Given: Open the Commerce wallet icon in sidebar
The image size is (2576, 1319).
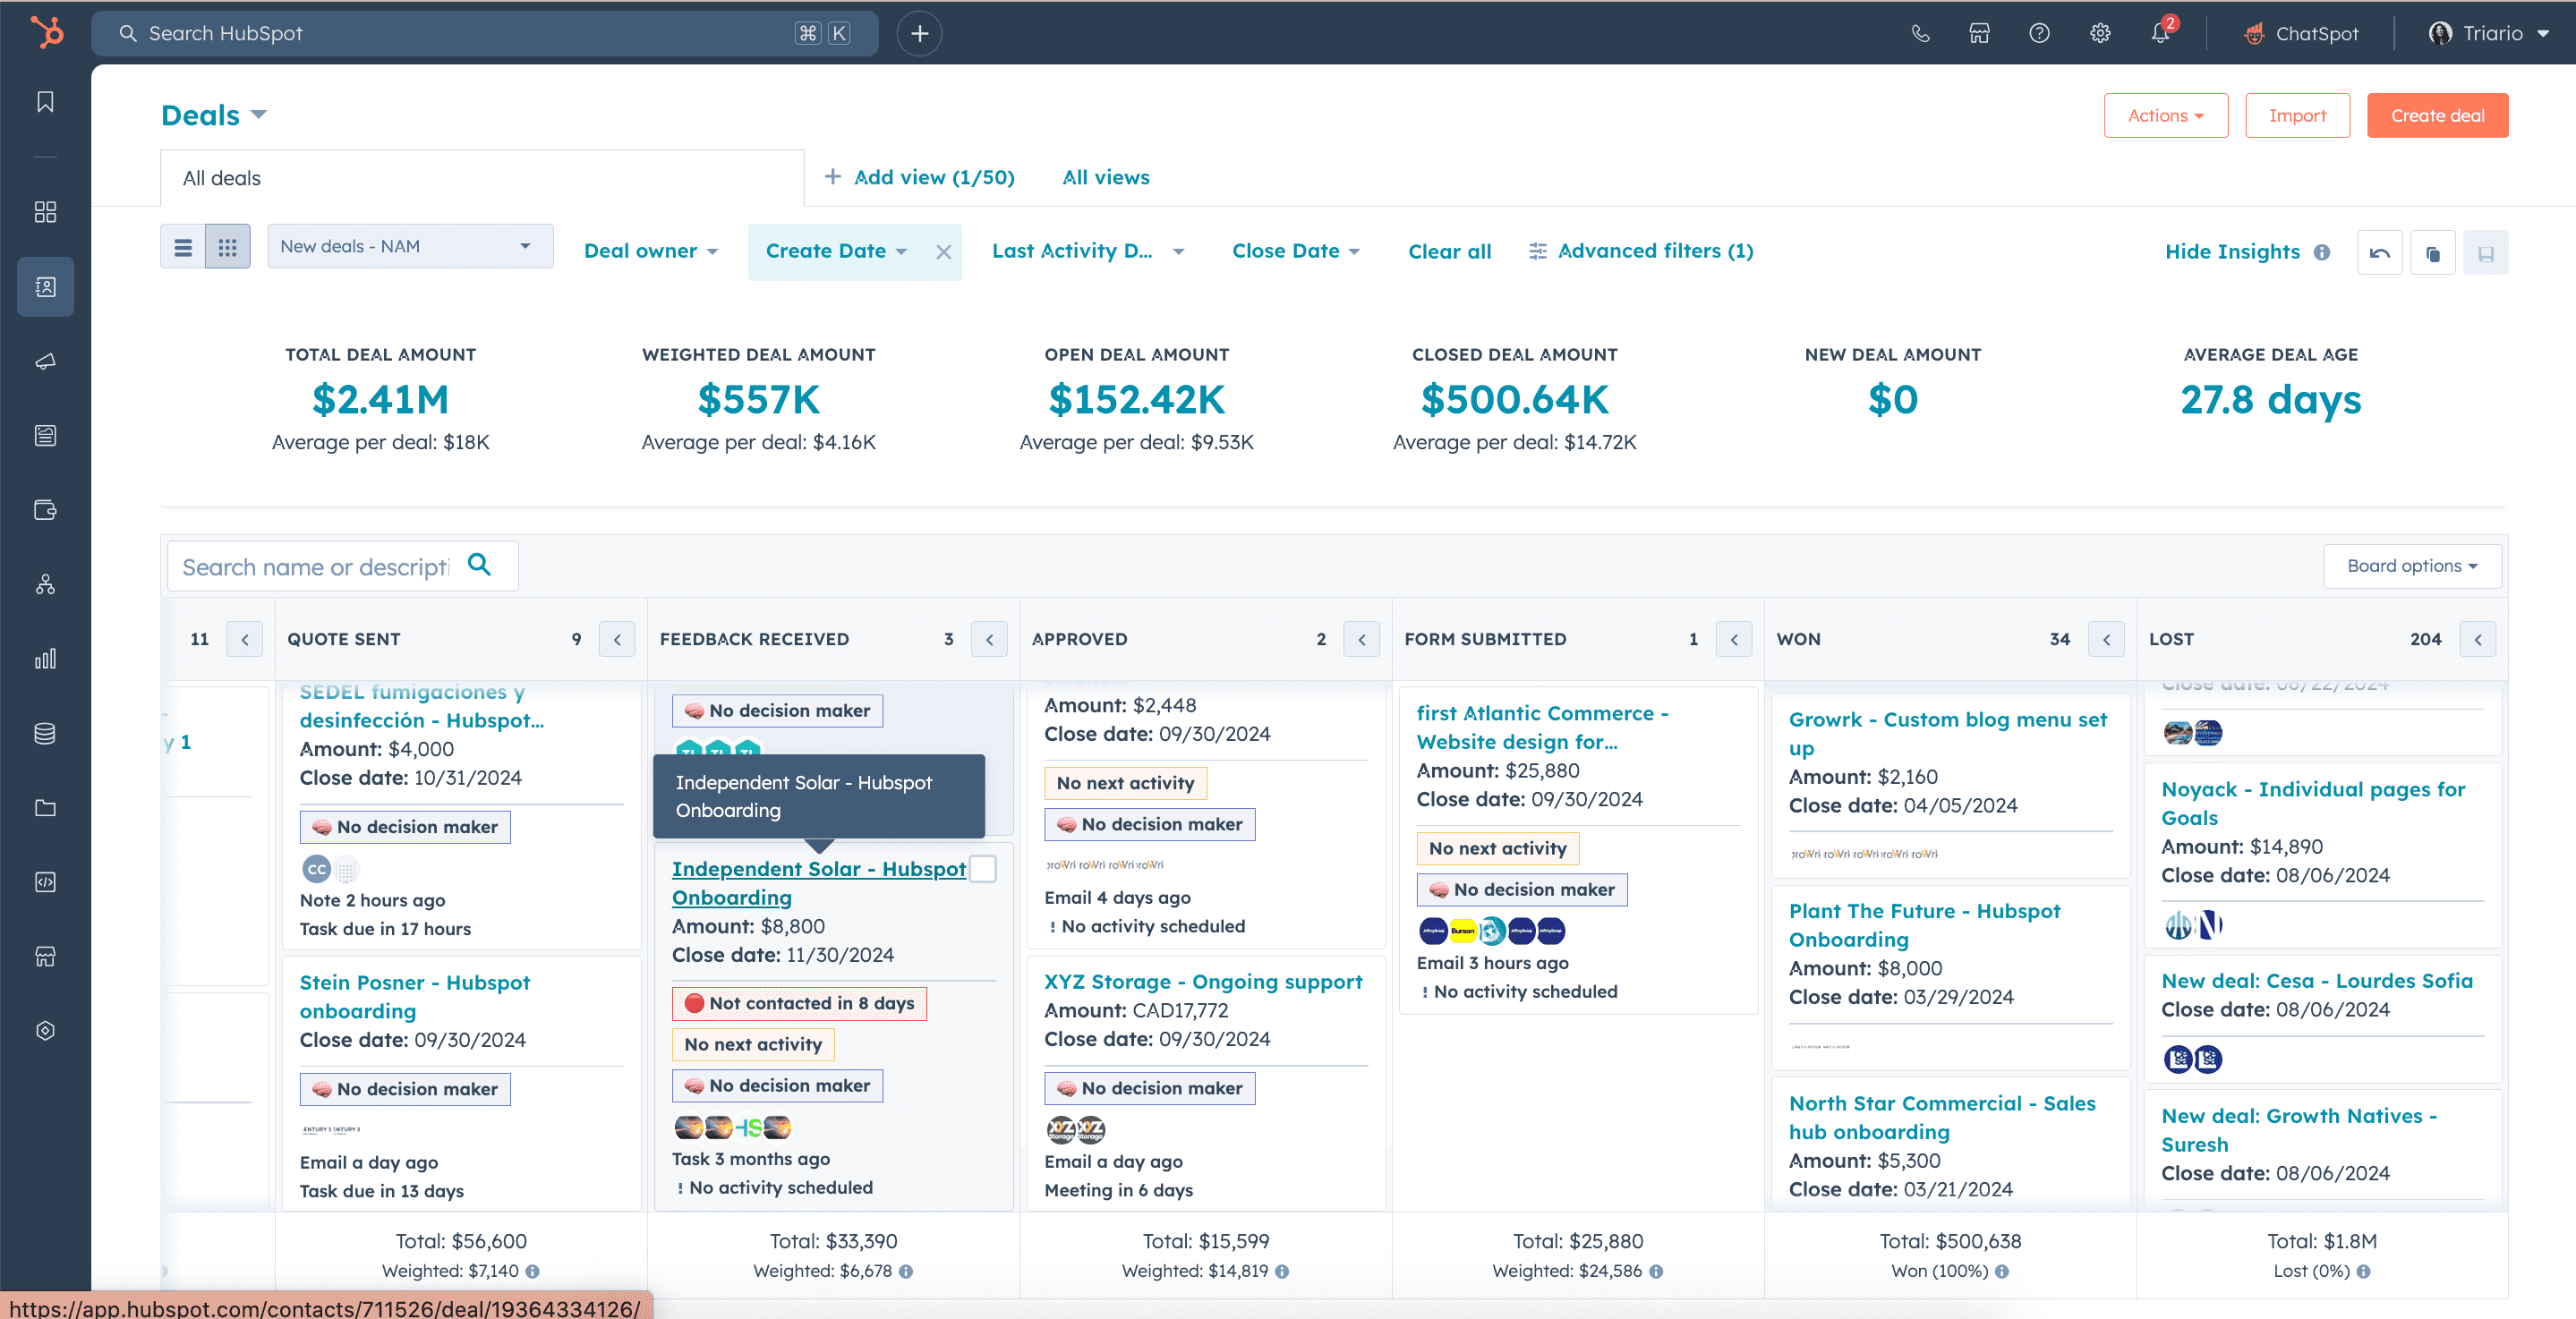Looking at the screenshot, I should coord(45,510).
